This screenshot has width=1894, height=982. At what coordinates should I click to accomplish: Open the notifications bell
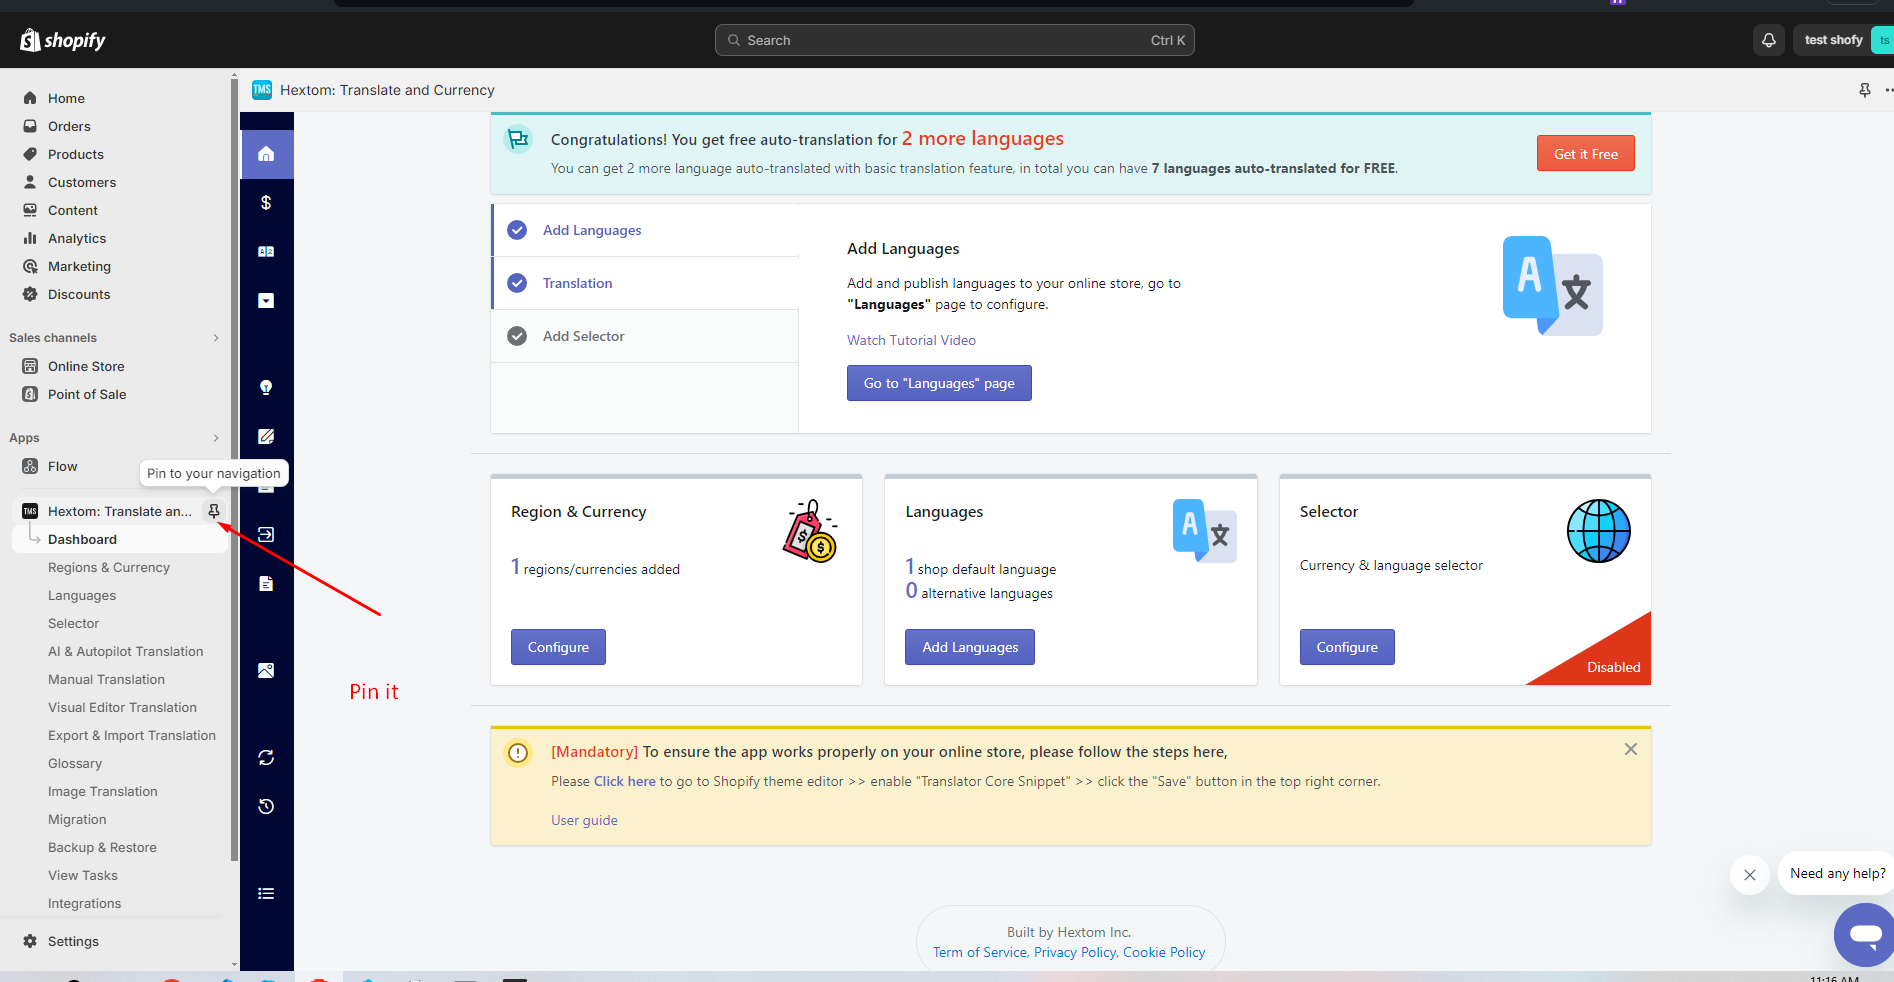click(x=1769, y=40)
